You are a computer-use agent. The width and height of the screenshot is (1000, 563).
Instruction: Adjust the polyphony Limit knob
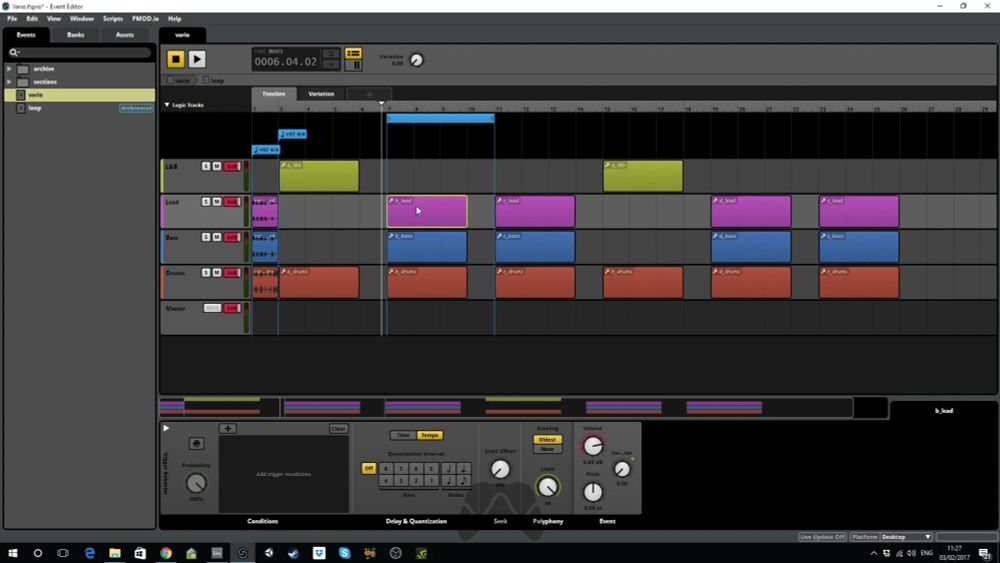coord(547,487)
